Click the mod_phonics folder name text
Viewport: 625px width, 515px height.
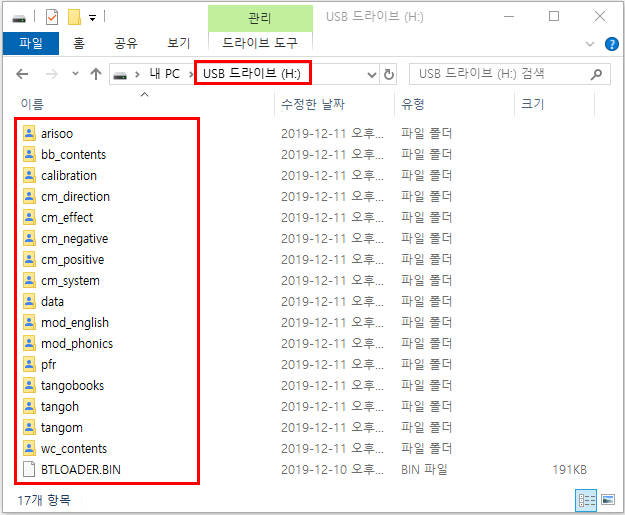[77, 344]
